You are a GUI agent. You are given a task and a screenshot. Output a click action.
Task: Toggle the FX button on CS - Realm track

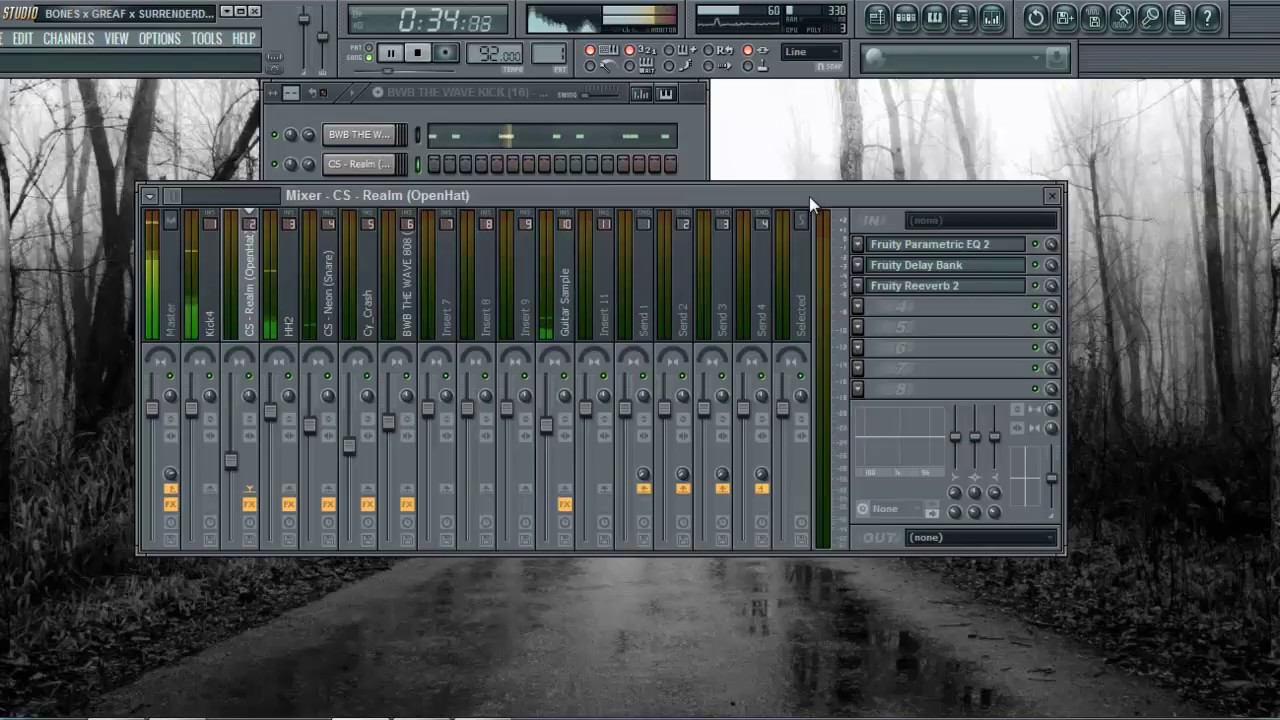[x=249, y=505]
